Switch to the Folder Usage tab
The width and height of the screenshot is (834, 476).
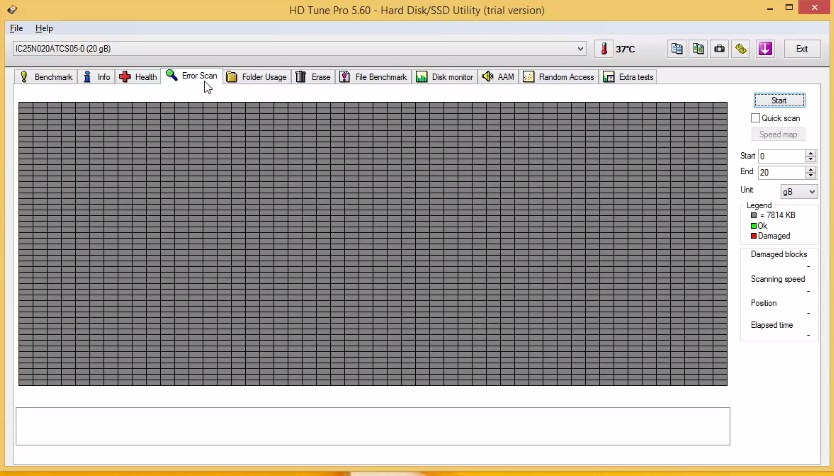256,77
